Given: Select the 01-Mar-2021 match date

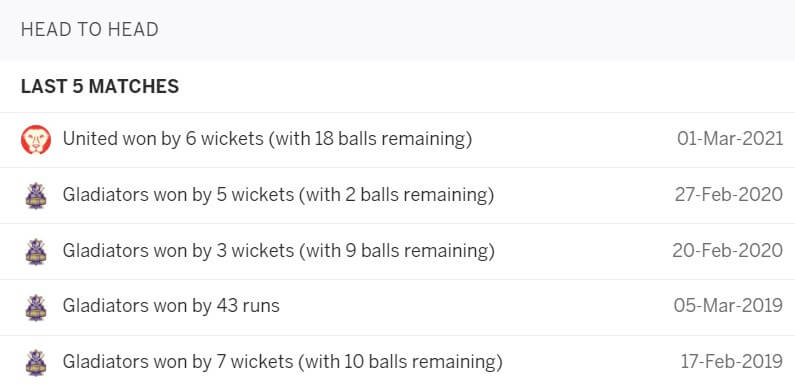Looking at the screenshot, I should [730, 139].
